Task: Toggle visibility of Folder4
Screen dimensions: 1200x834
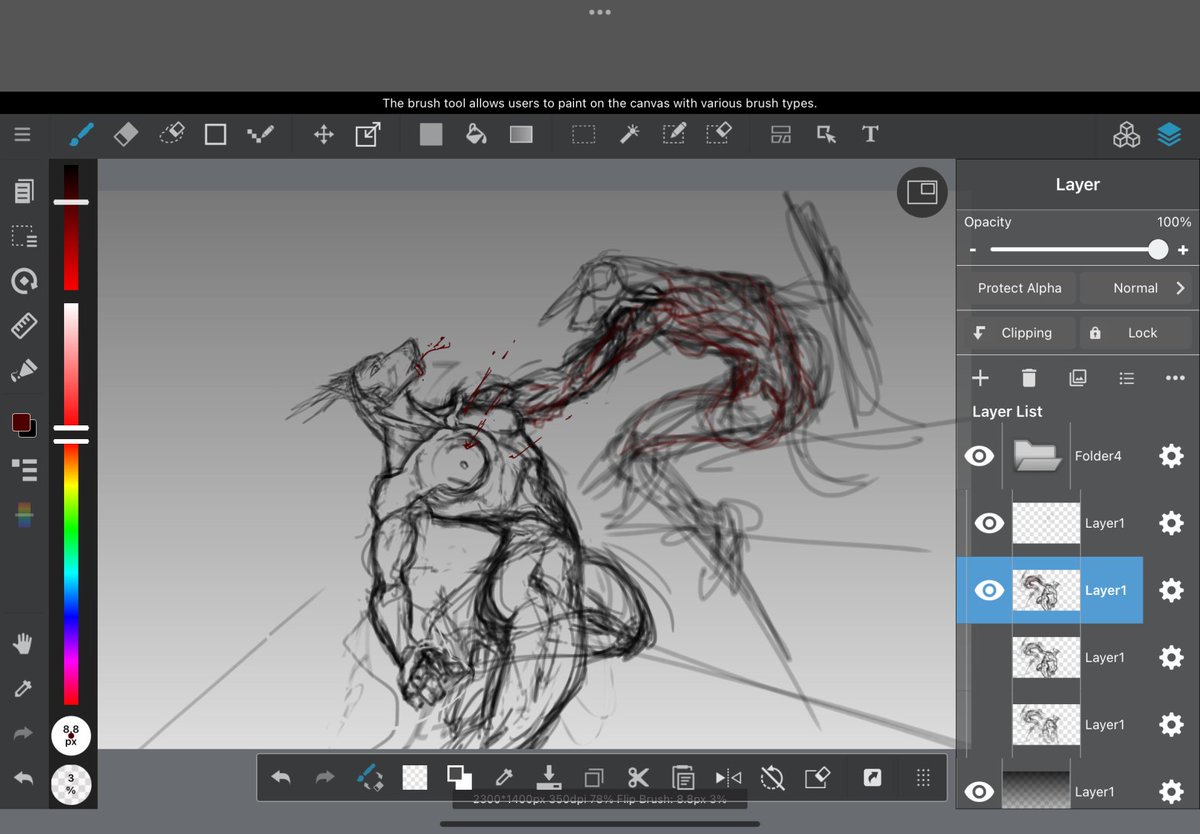Action: pos(979,456)
